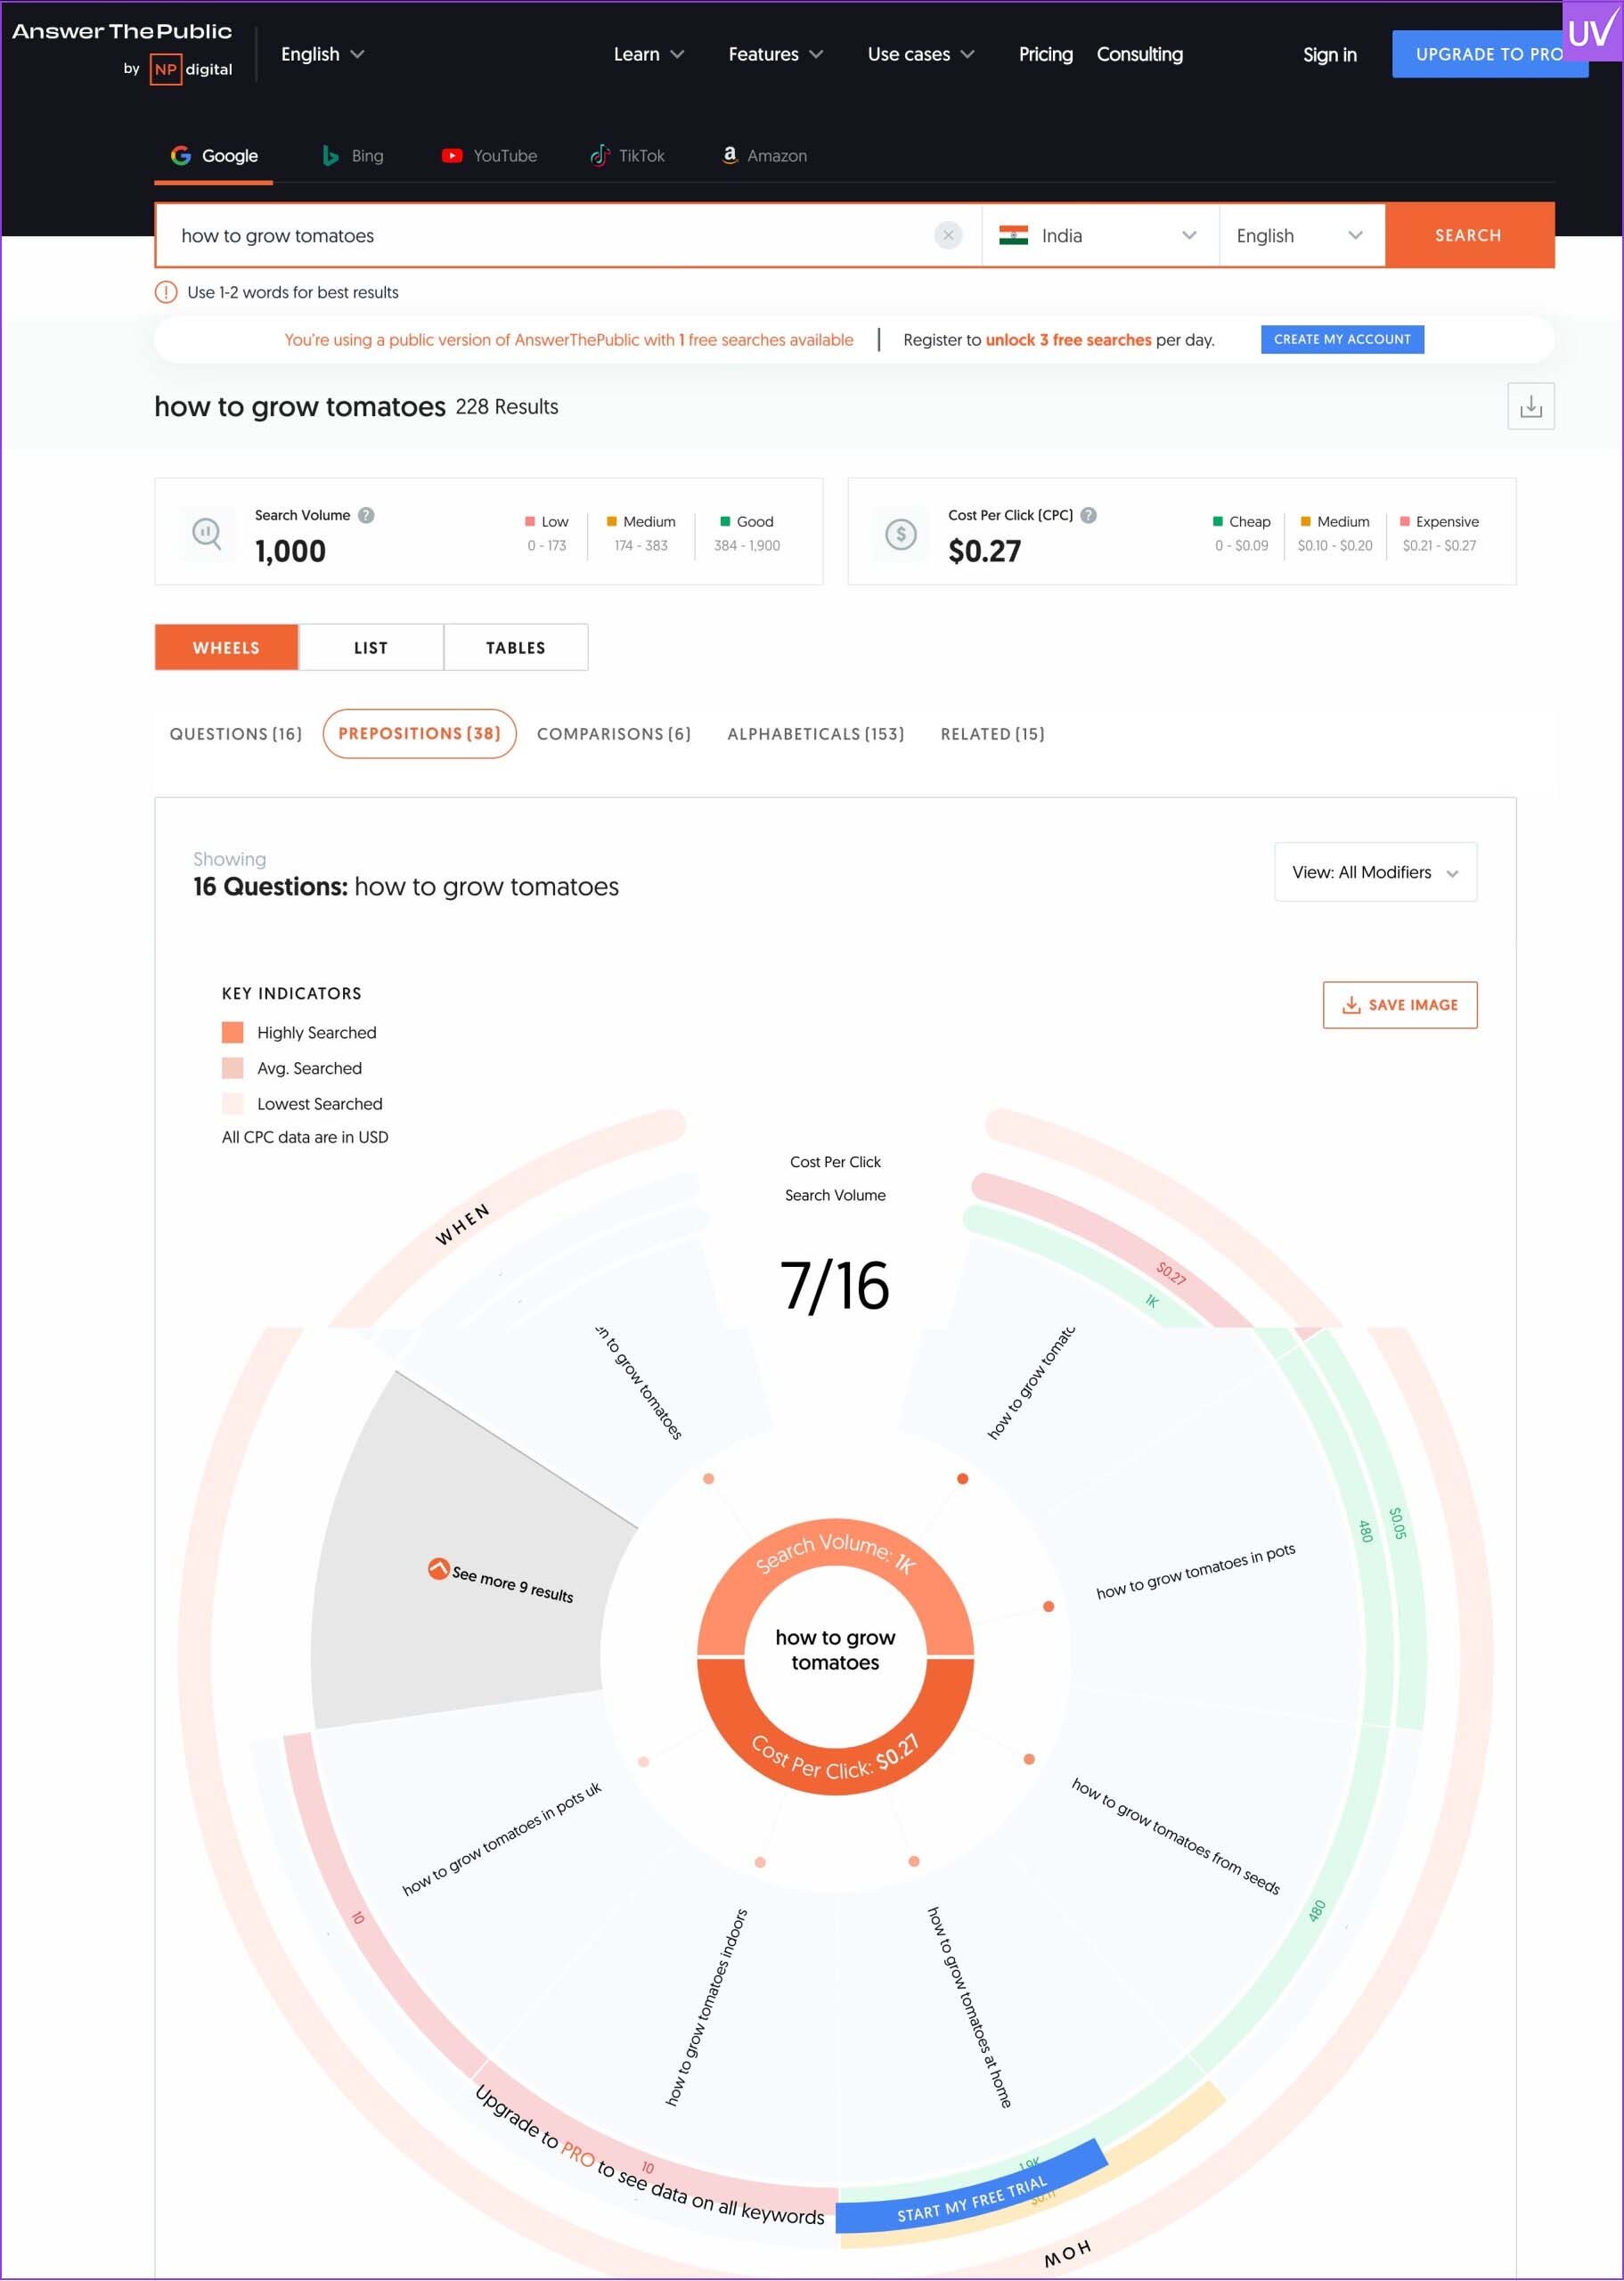Show the Alphabeticals (153) category
1624x2281 pixels.
click(816, 733)
